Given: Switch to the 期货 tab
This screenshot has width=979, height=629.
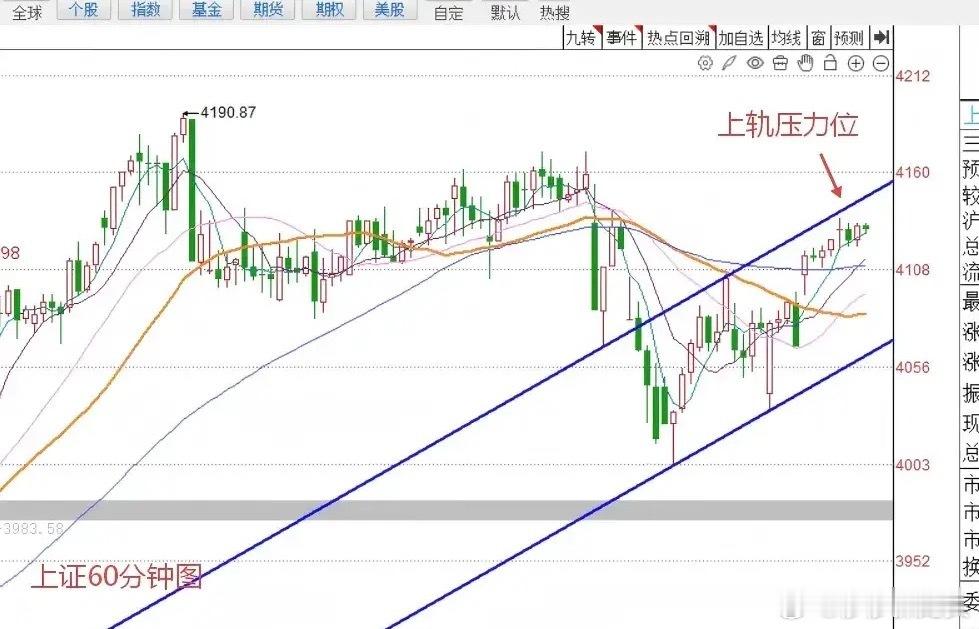Looking at the screenshot, I should [x=268, y=9].
